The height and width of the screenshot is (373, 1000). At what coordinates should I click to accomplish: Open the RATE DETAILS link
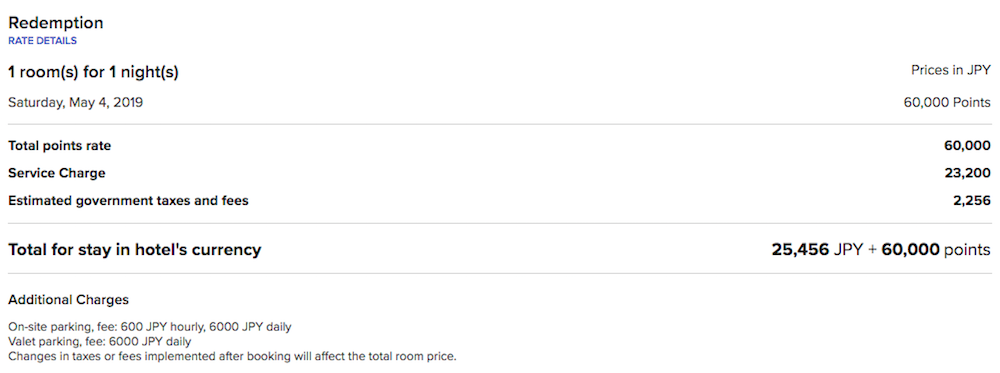click(42, 41)
